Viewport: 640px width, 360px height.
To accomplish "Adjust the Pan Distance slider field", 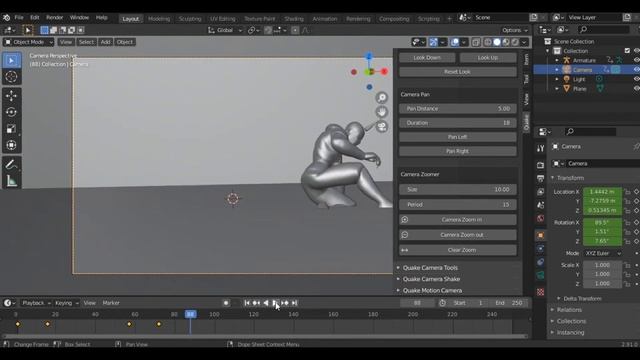I will pos(458,109).
